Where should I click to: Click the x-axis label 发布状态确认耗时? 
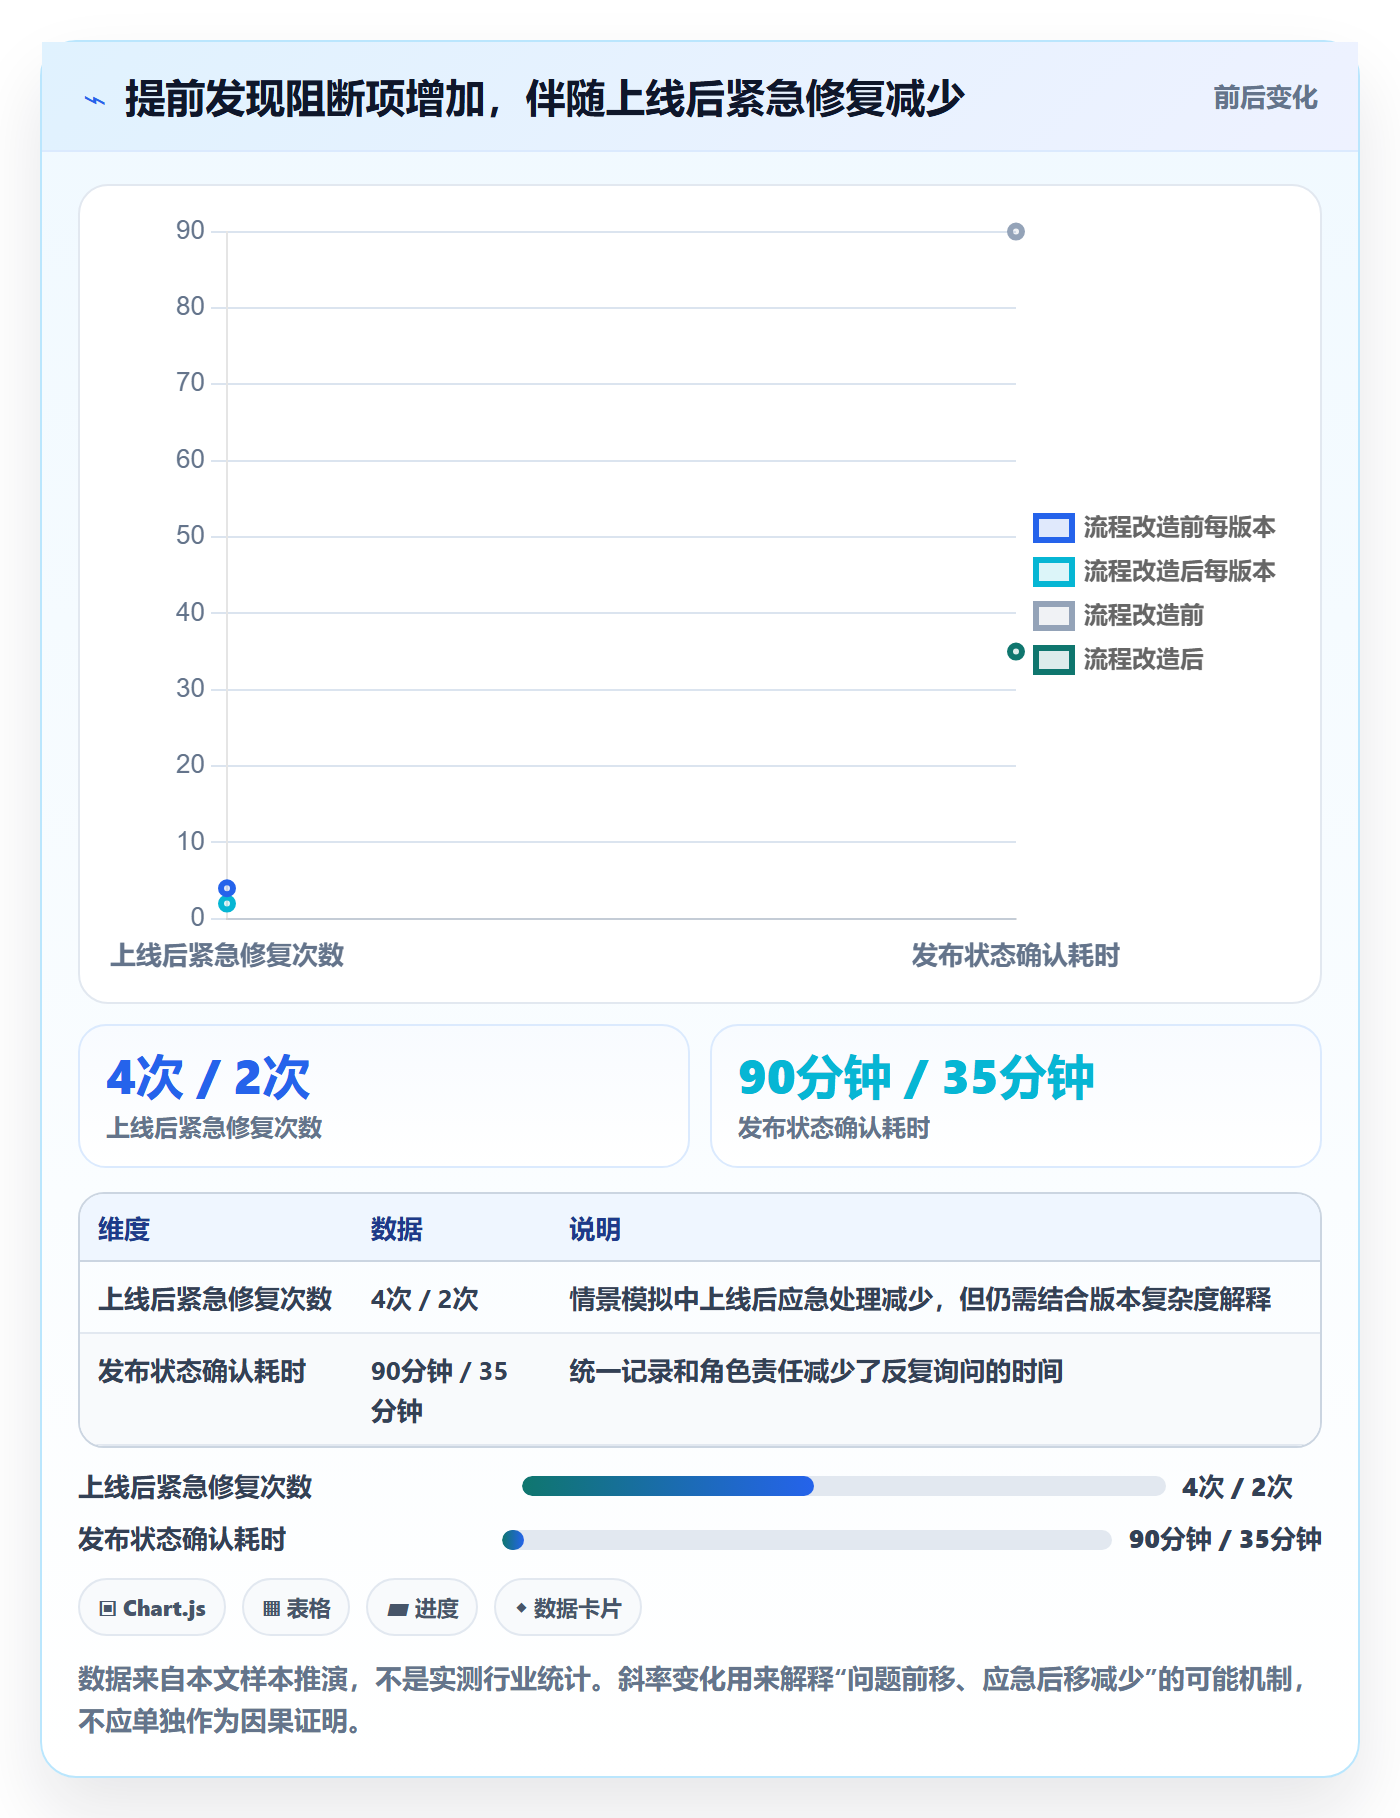1016,955
